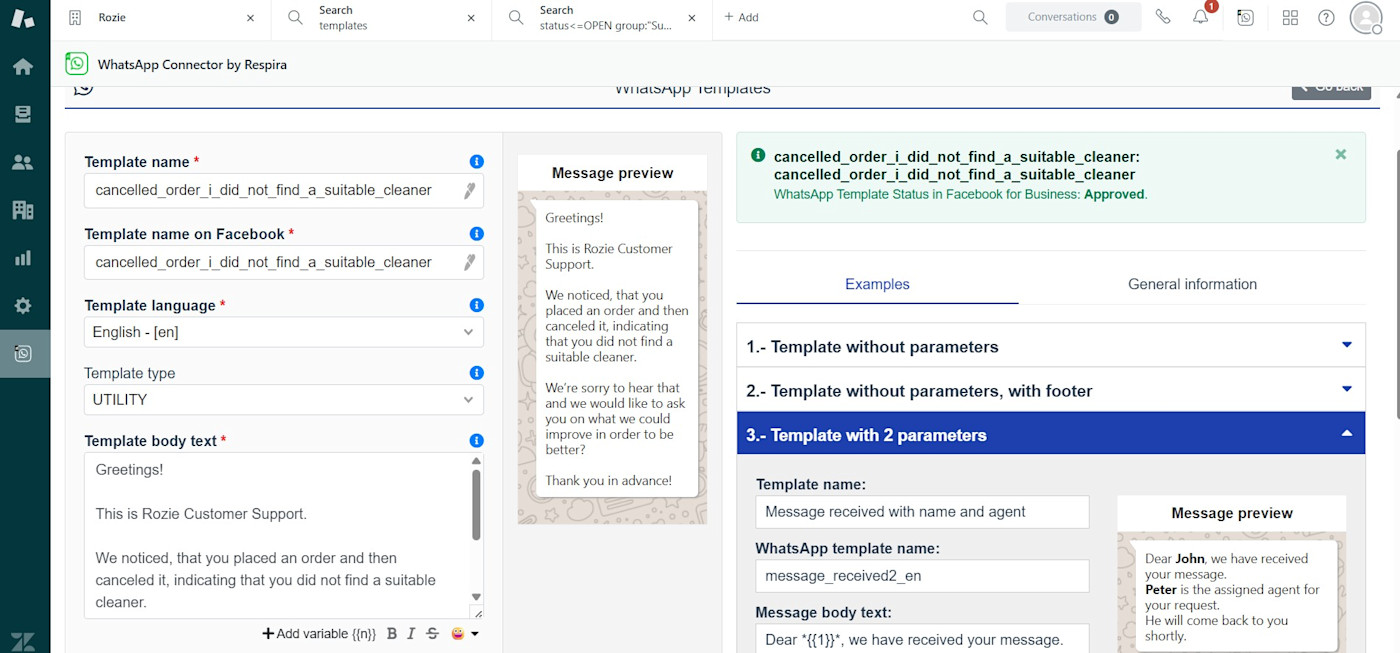Open Template type UTILITY dropdown
Viewport: 1400px width, 653px height.
pyautogui.click(x=284, y=399)
